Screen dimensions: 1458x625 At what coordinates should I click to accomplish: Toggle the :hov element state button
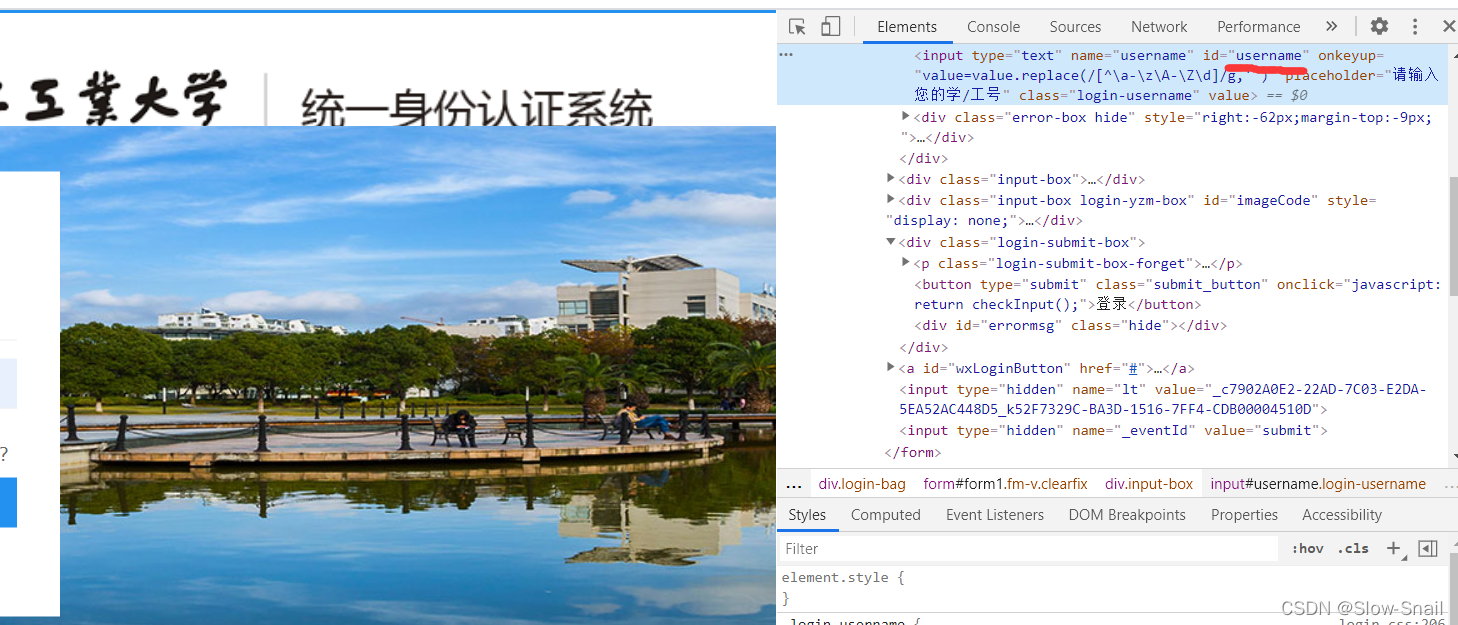click(x=1307, y=549)
